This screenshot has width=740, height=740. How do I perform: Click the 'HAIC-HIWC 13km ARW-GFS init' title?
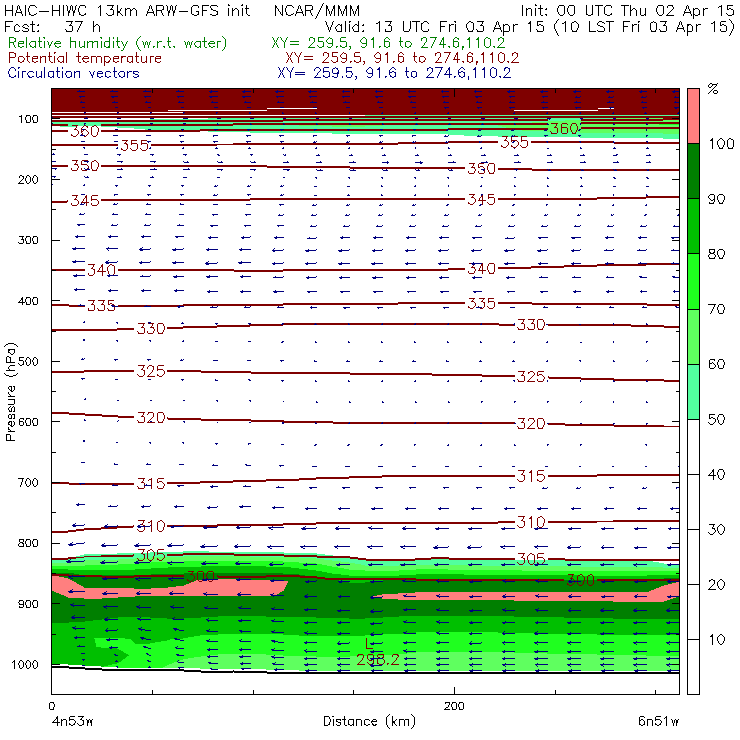[x=127, y=10]
